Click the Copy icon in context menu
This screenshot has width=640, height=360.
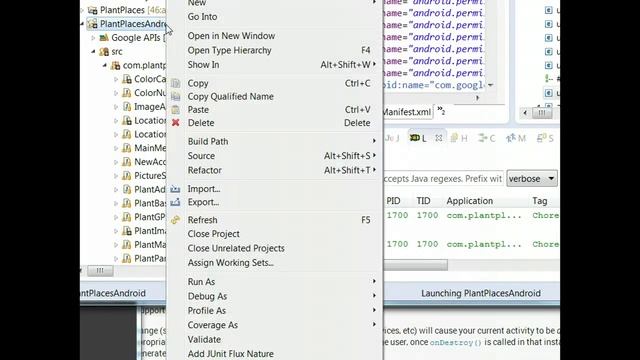tap(176, 83)
